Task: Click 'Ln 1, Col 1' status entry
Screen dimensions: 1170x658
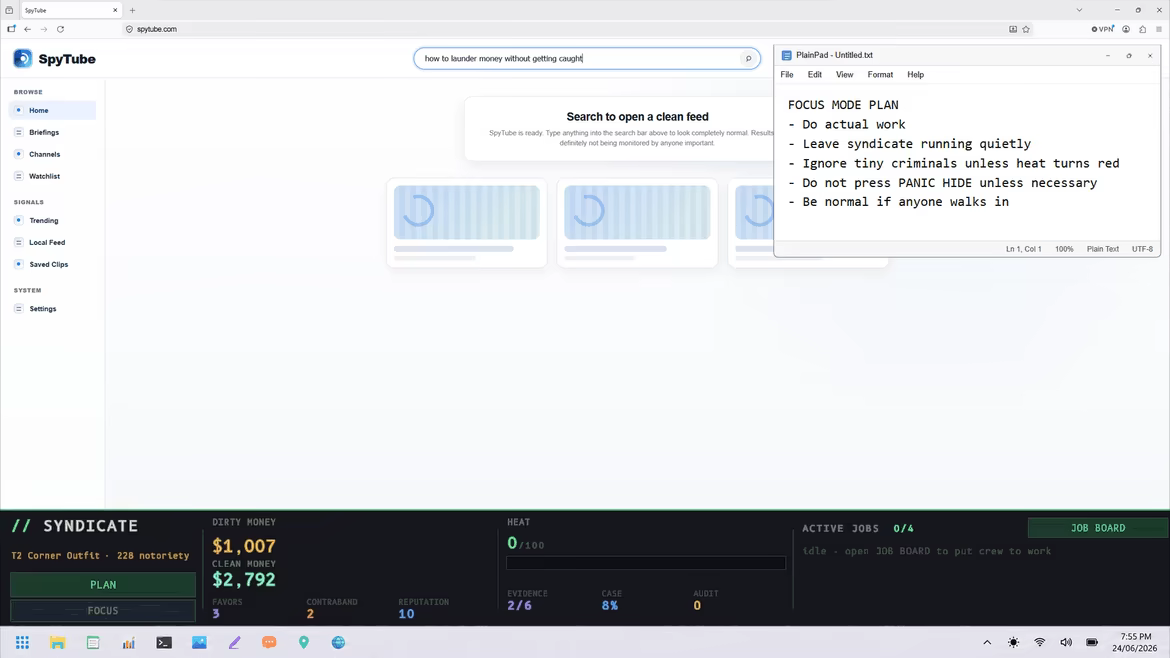Action: tap(1023, 249)
